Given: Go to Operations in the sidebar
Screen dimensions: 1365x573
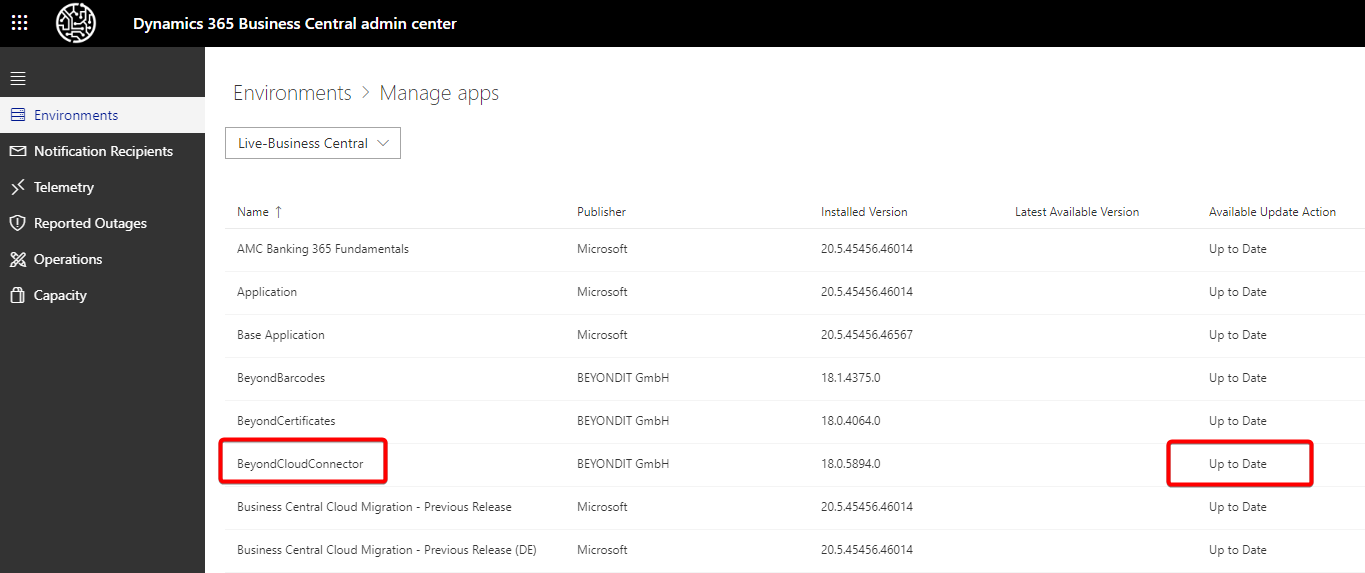Looking at the screenshot, I should point(68,259).
